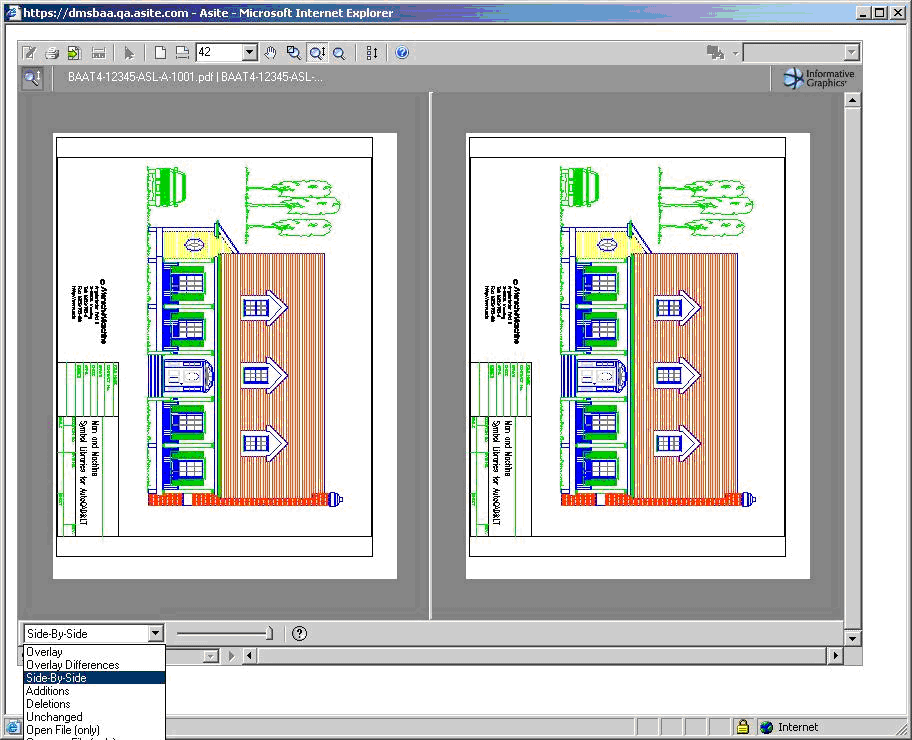Click the right drawing page thumbnail
Viewport: 912px width, 740px height.
coord(637,355)
